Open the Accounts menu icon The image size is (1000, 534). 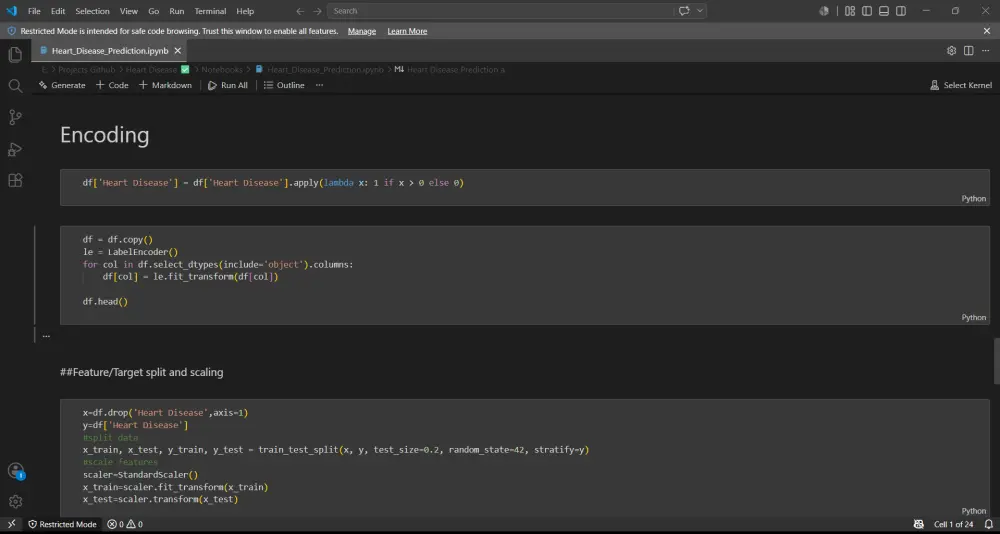tap(15, 471)
